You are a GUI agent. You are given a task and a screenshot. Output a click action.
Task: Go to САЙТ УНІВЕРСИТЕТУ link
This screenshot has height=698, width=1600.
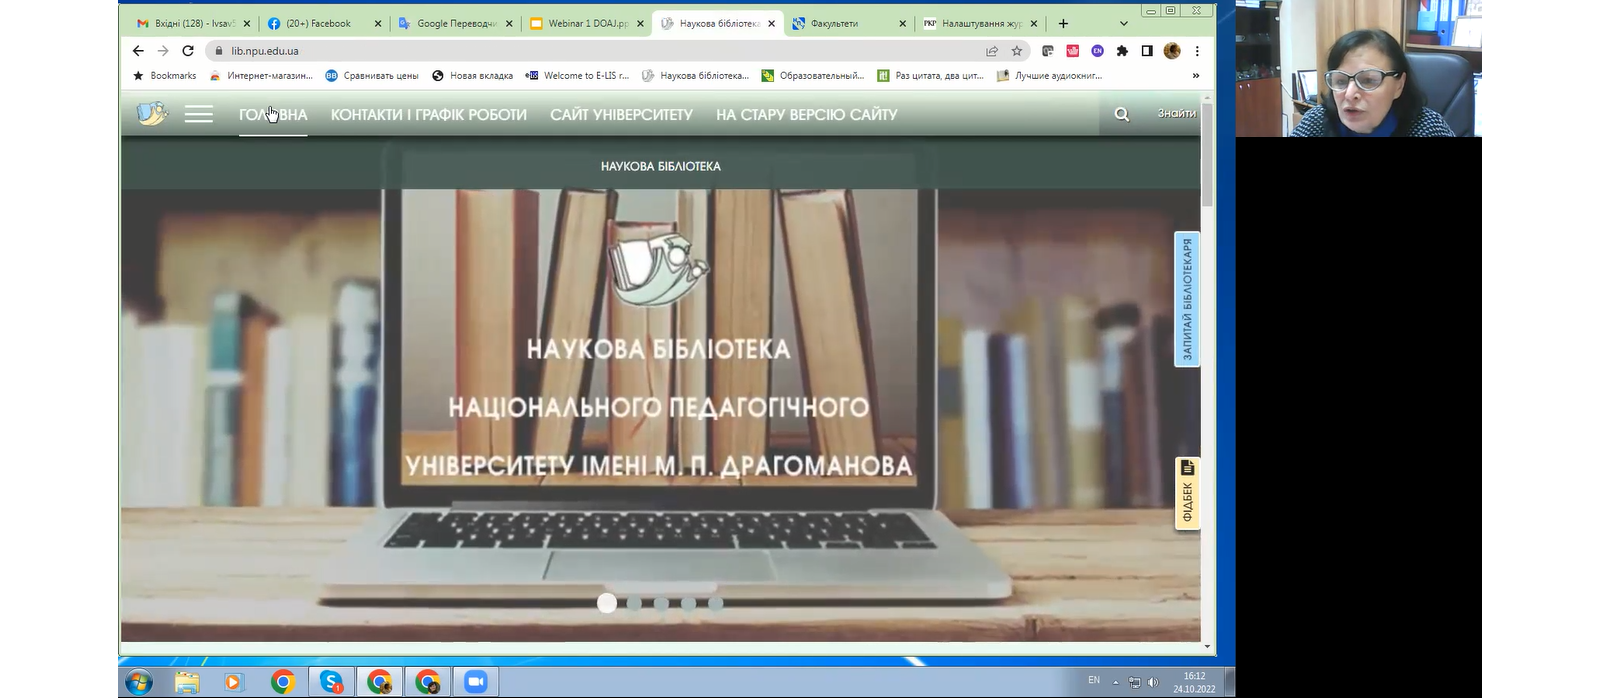(x=621, y=115)
